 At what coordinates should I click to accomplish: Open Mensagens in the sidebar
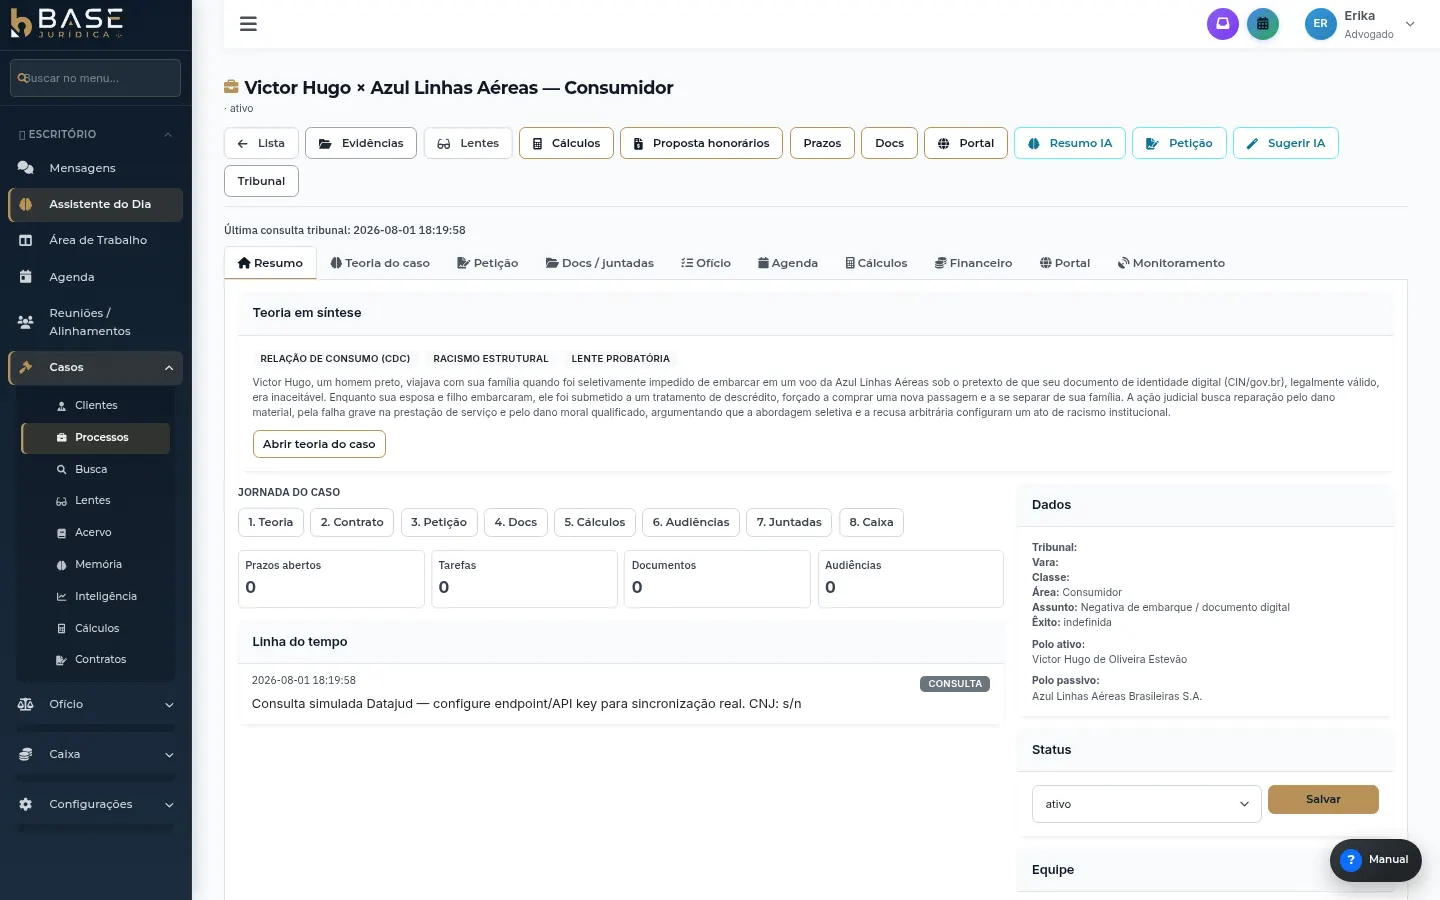[x=95, y=168]
